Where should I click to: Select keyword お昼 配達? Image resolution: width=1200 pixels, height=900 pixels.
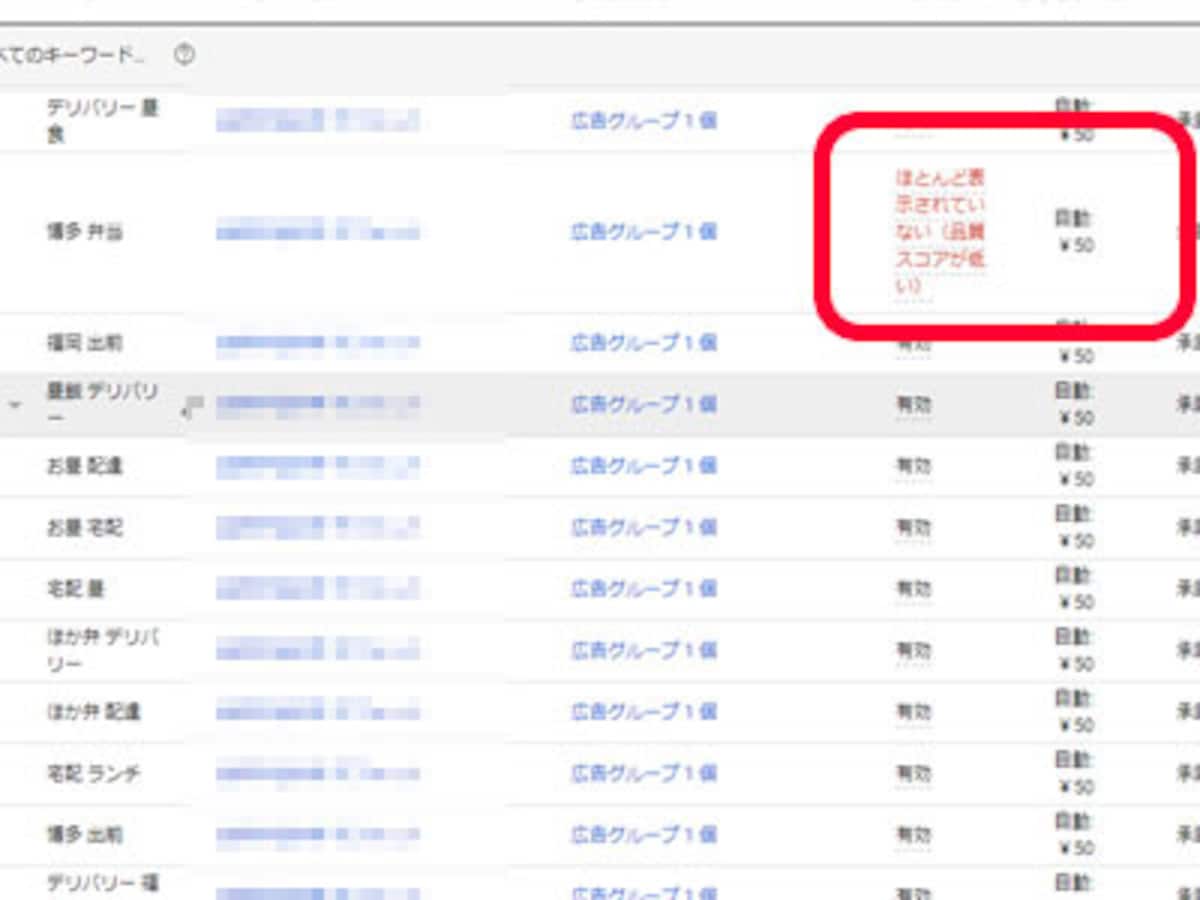(86, 466)
